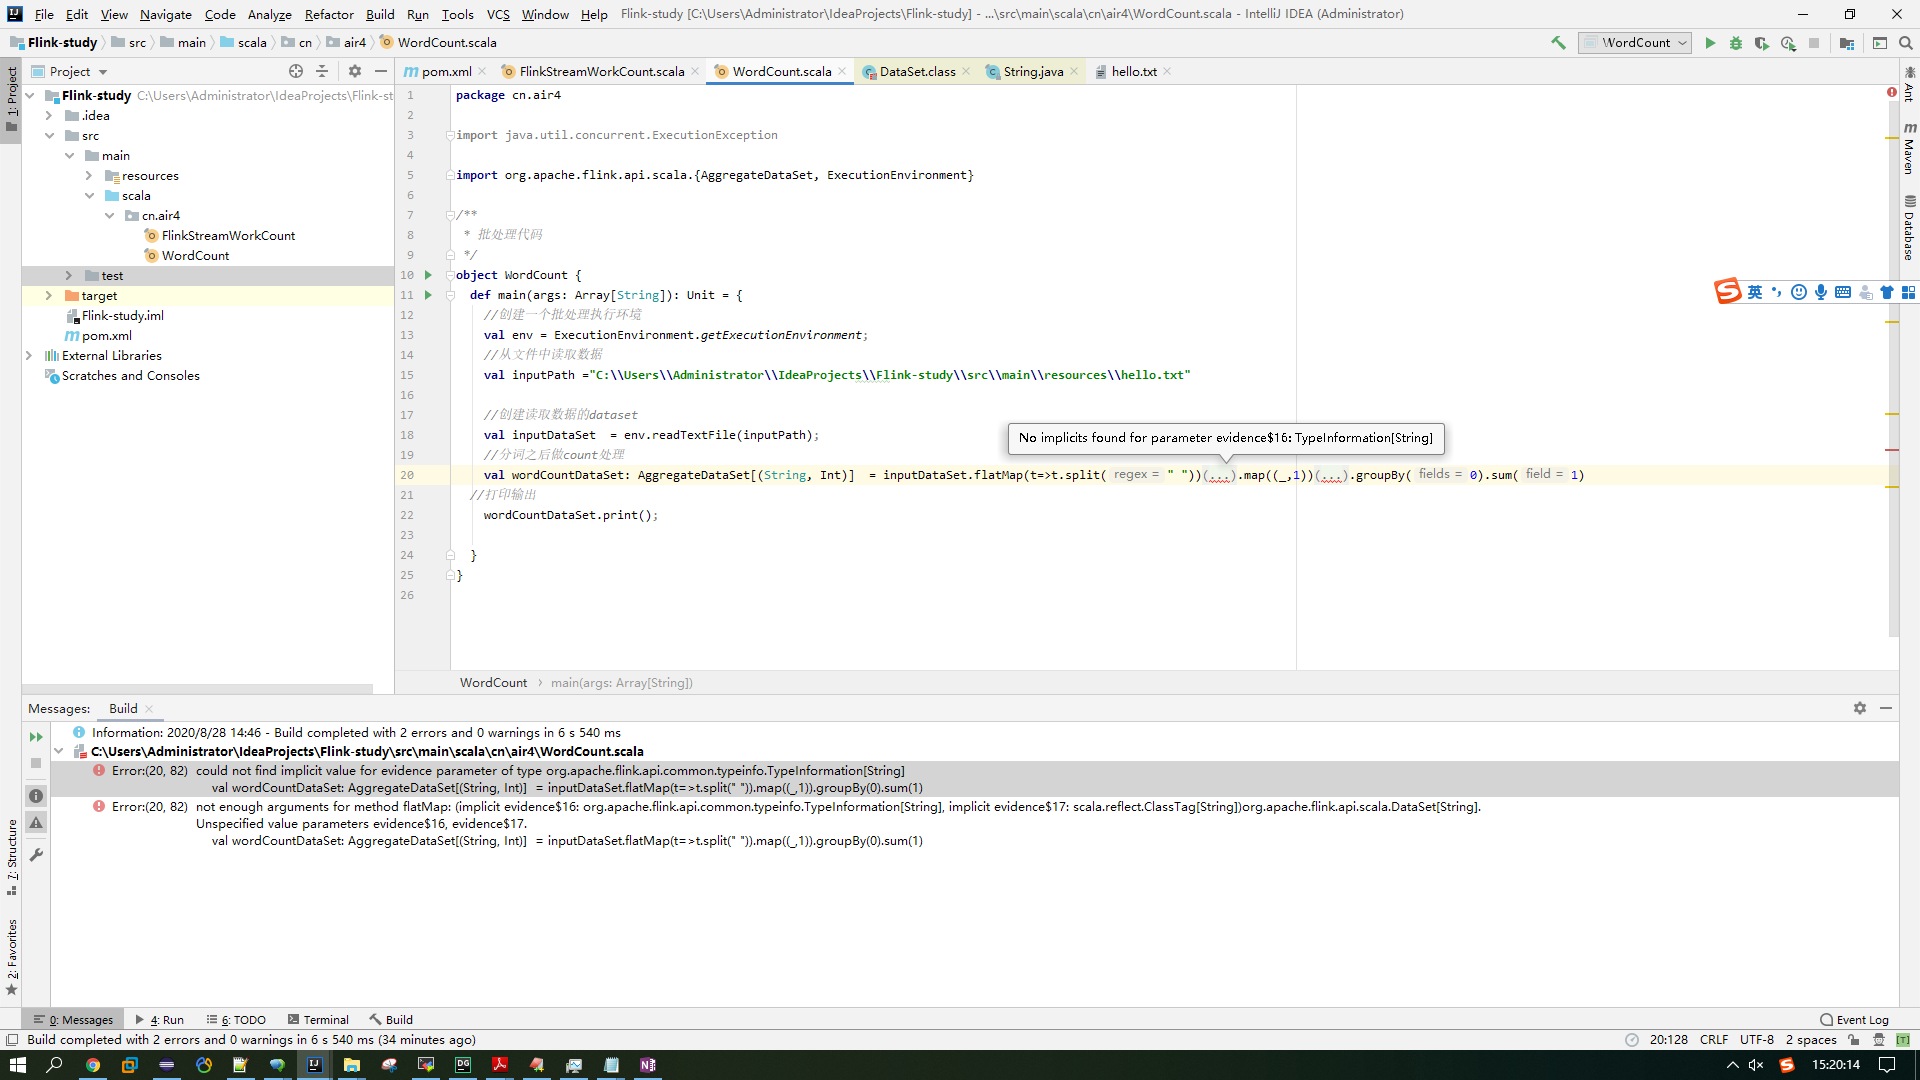The image size is (1920, 1080).
Task: Click Project panel settings gear icon
Action: [x=354, y=71]
